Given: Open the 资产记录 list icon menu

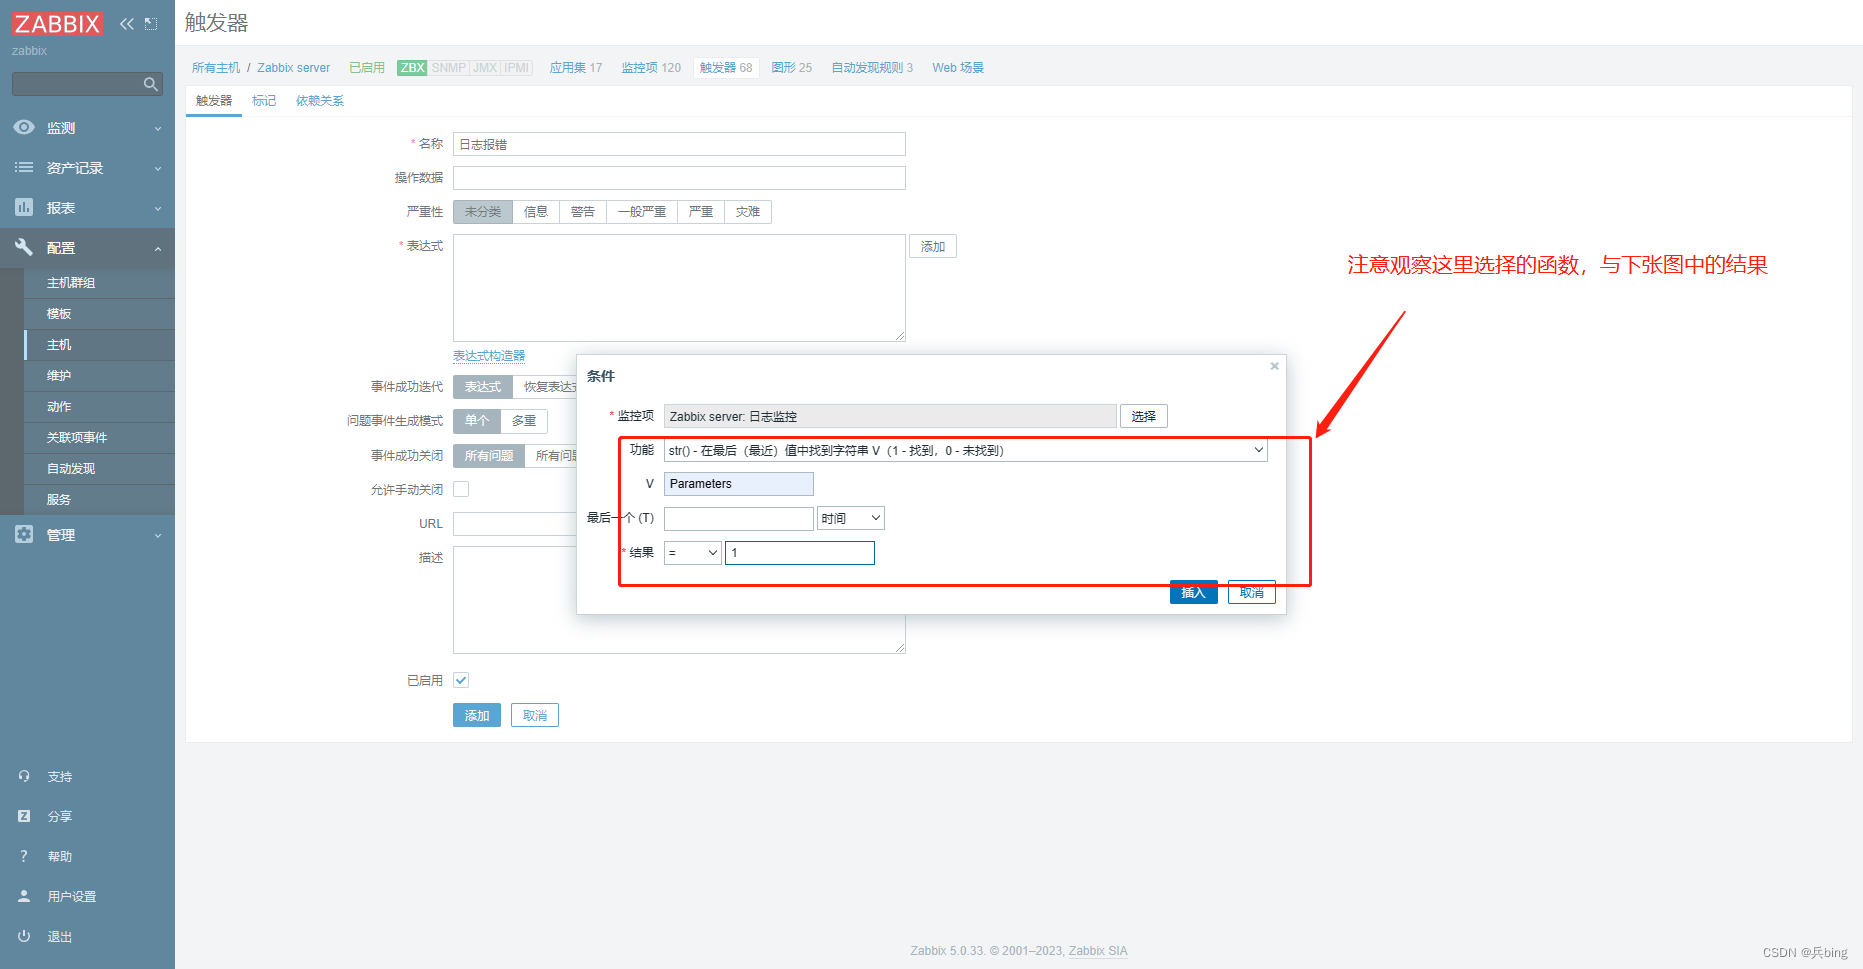Looking at the screenshot, I should point(24,167).
